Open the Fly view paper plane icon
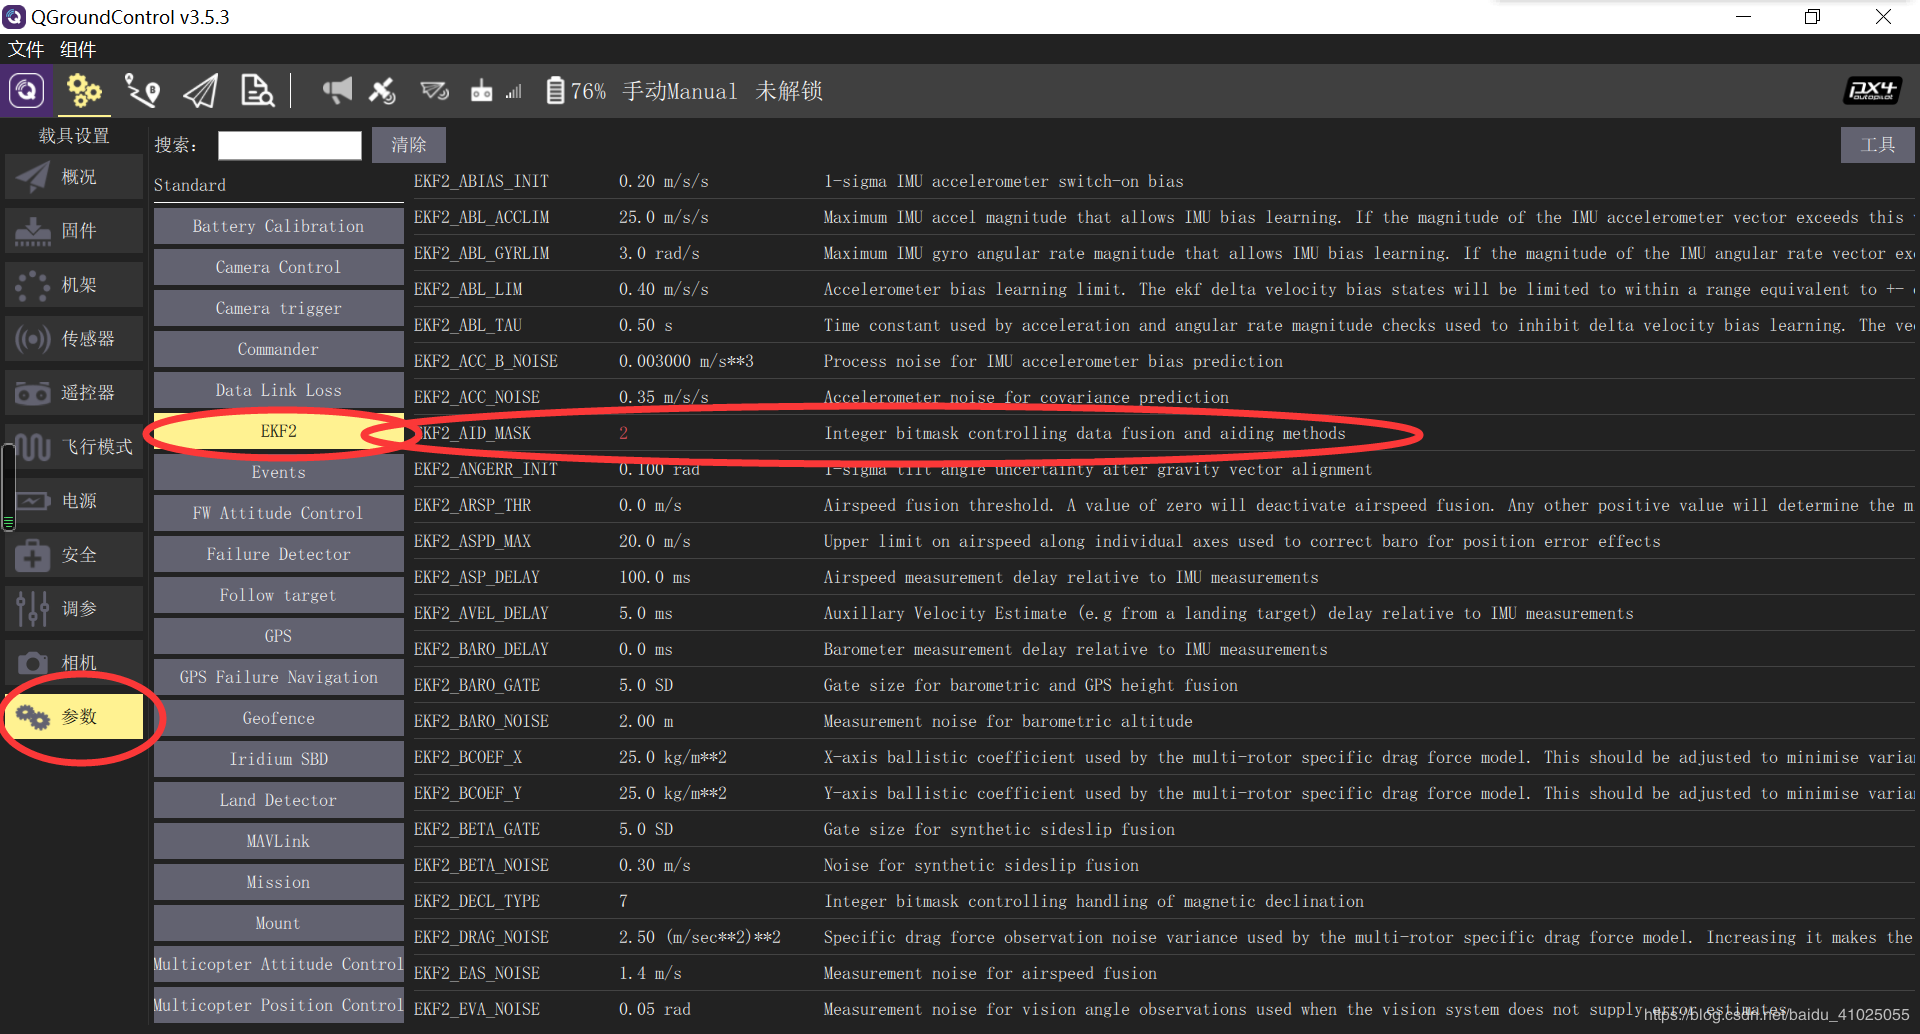This screenshot has height=1034, width=1920. [200, 91]
